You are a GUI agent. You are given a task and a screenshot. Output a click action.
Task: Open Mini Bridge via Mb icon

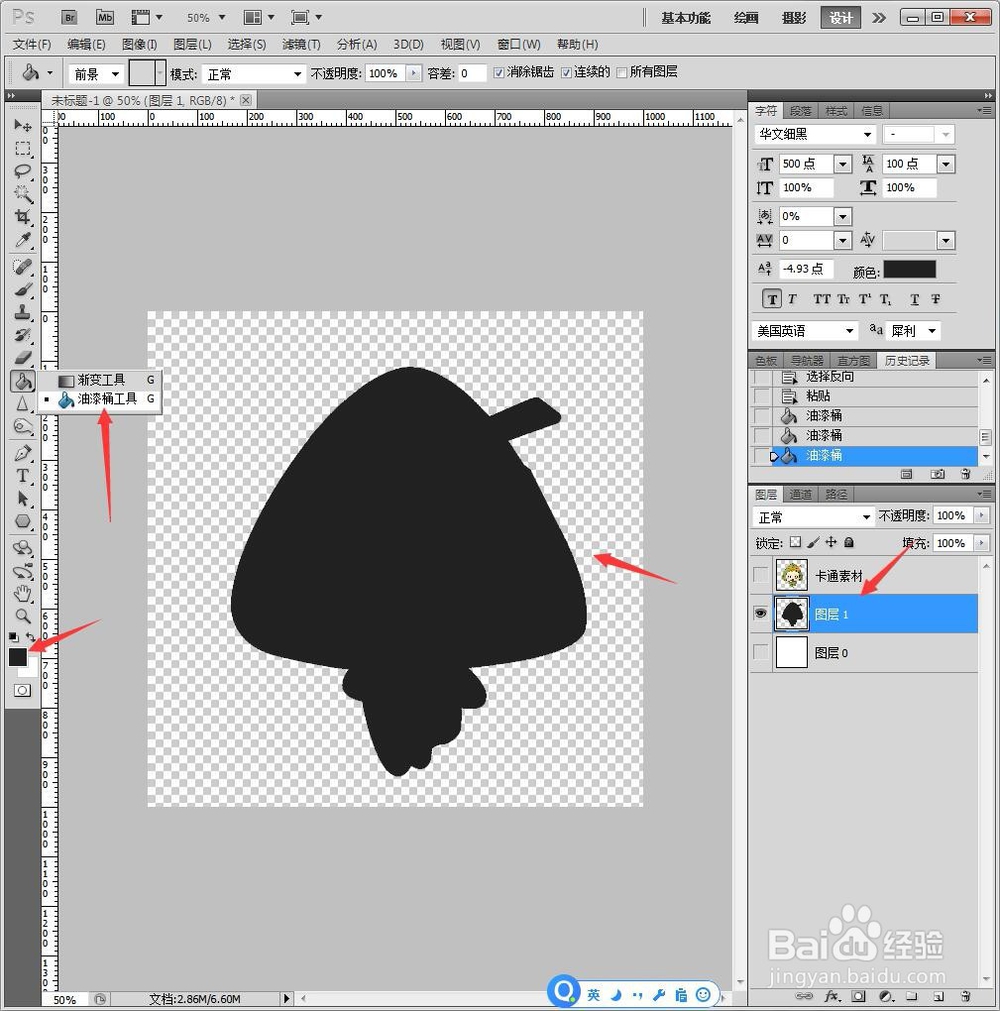point(104,17)
